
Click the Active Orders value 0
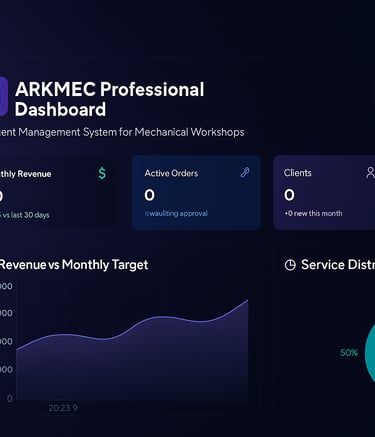pyautogui.click(x=149, y=195)
